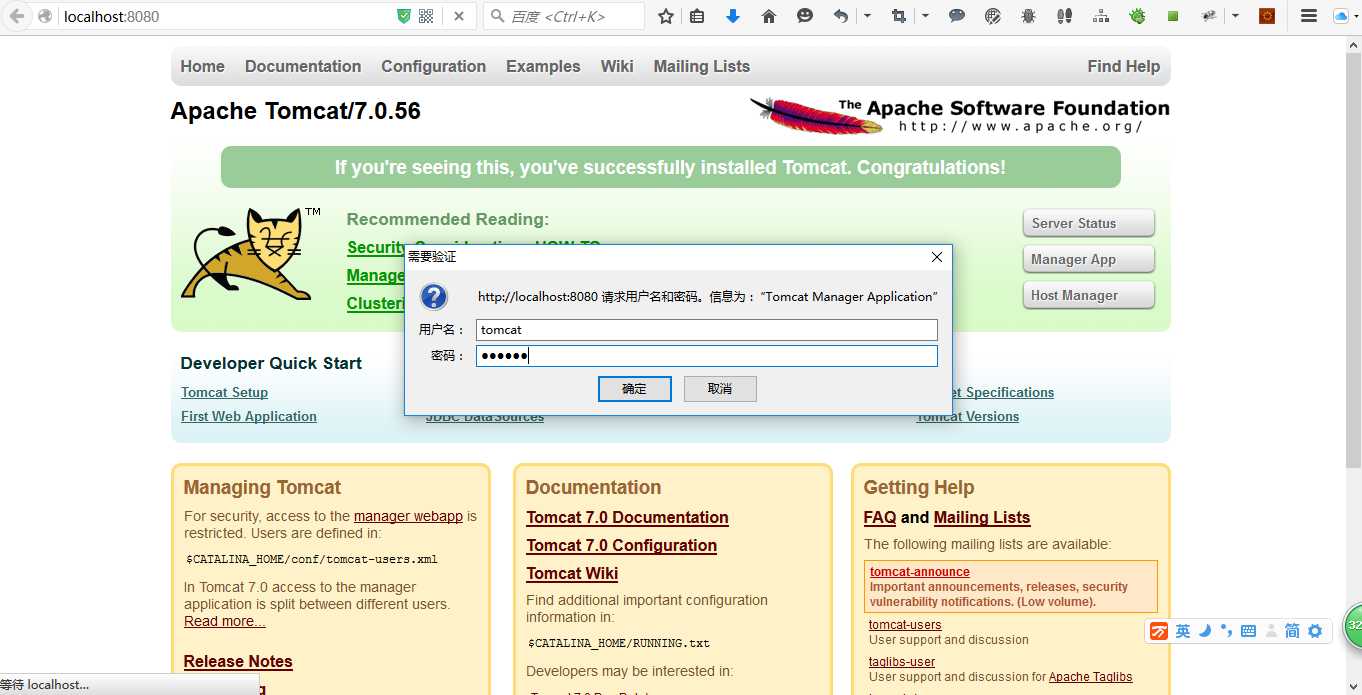Viewport: 1362px width, 695px height.
Task: Open Mailing Lists in Tomcat navigation bar
Action: click(701, 66)
